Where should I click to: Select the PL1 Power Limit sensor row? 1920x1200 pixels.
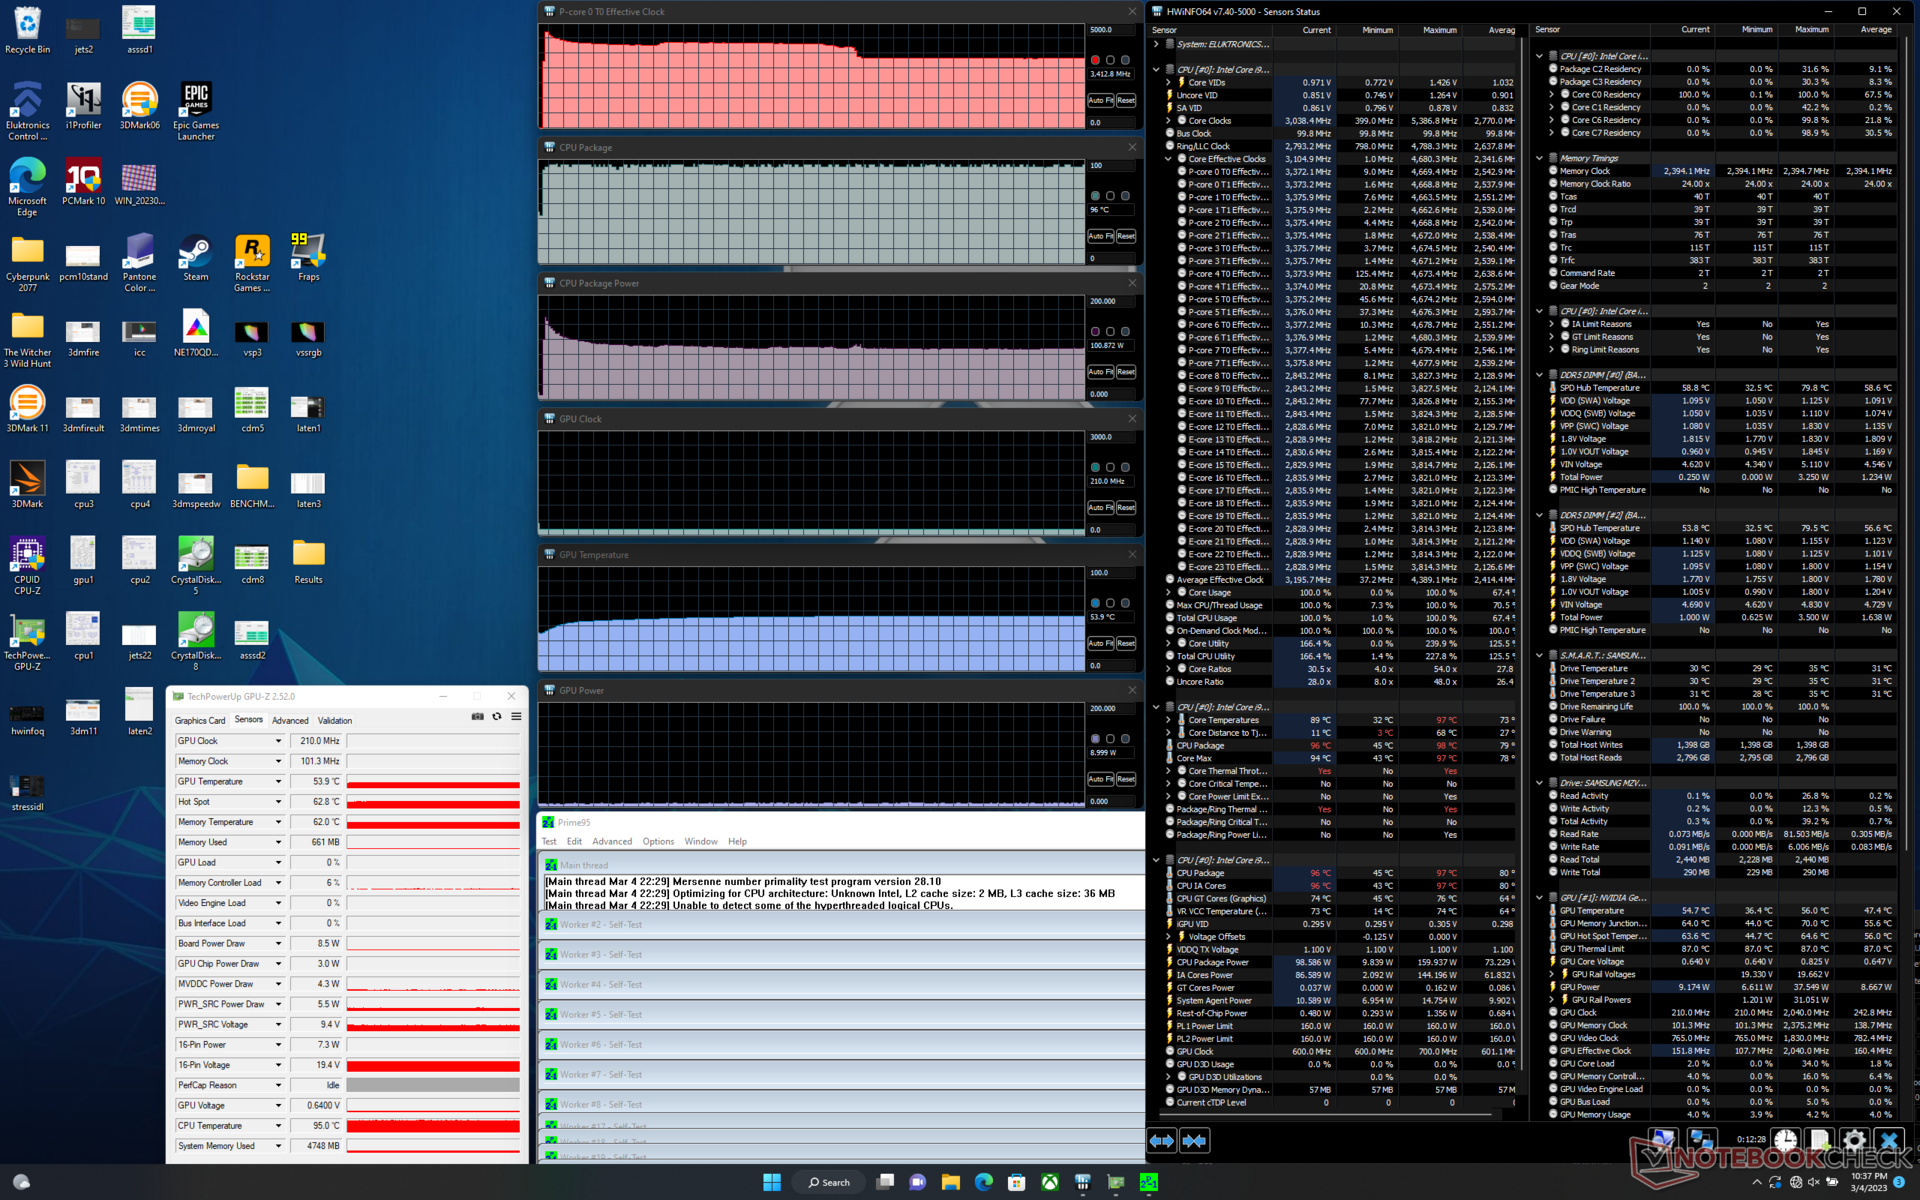[1340, 1026]
